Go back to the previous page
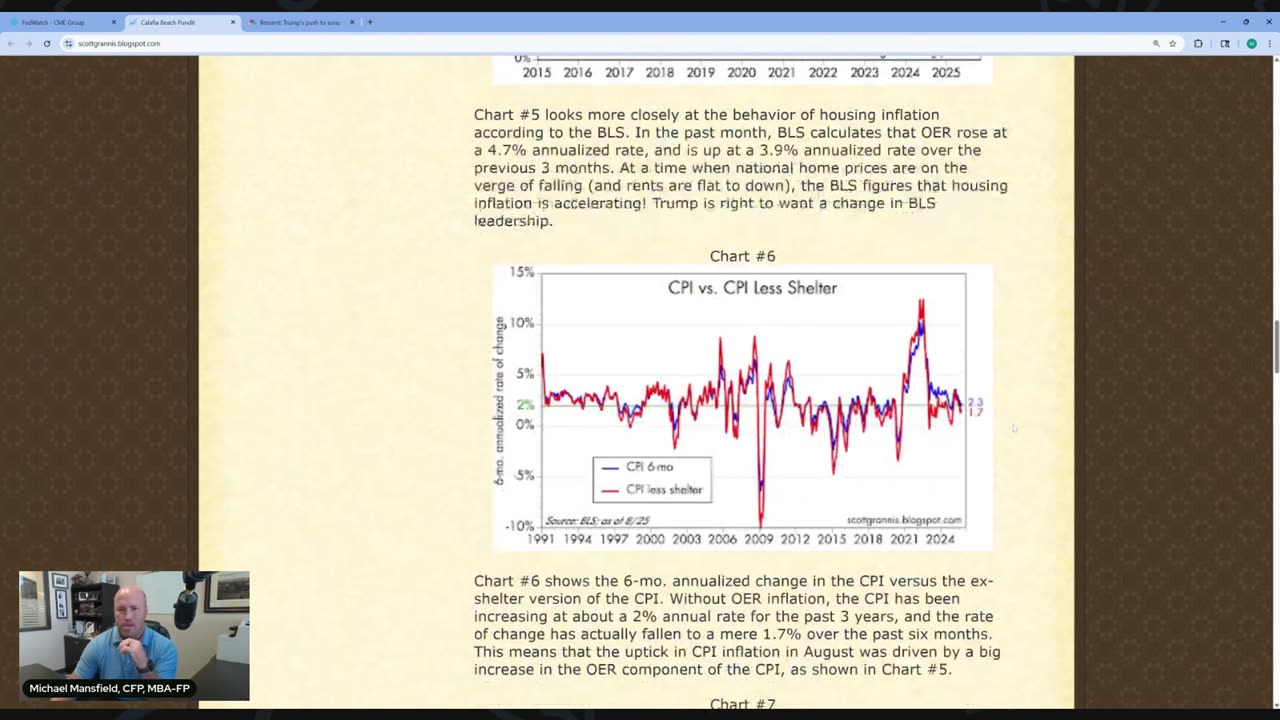The height and width of the screenshot is (720, 1280). [x=11, y=44]
